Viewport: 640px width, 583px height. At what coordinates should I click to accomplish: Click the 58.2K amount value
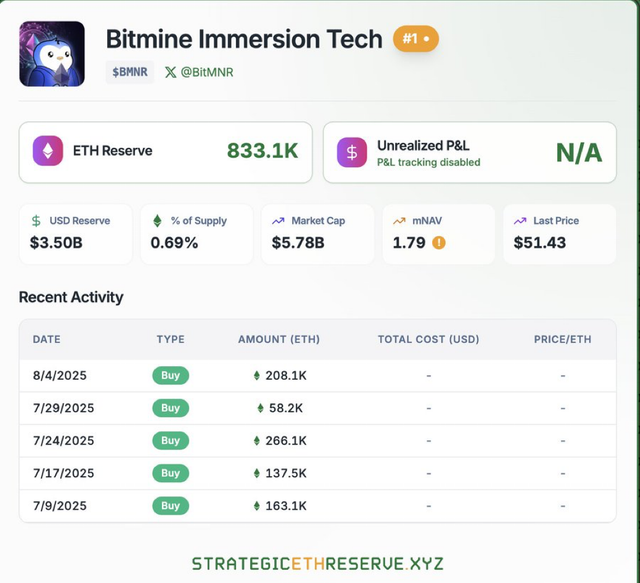(x=286, y=408)
